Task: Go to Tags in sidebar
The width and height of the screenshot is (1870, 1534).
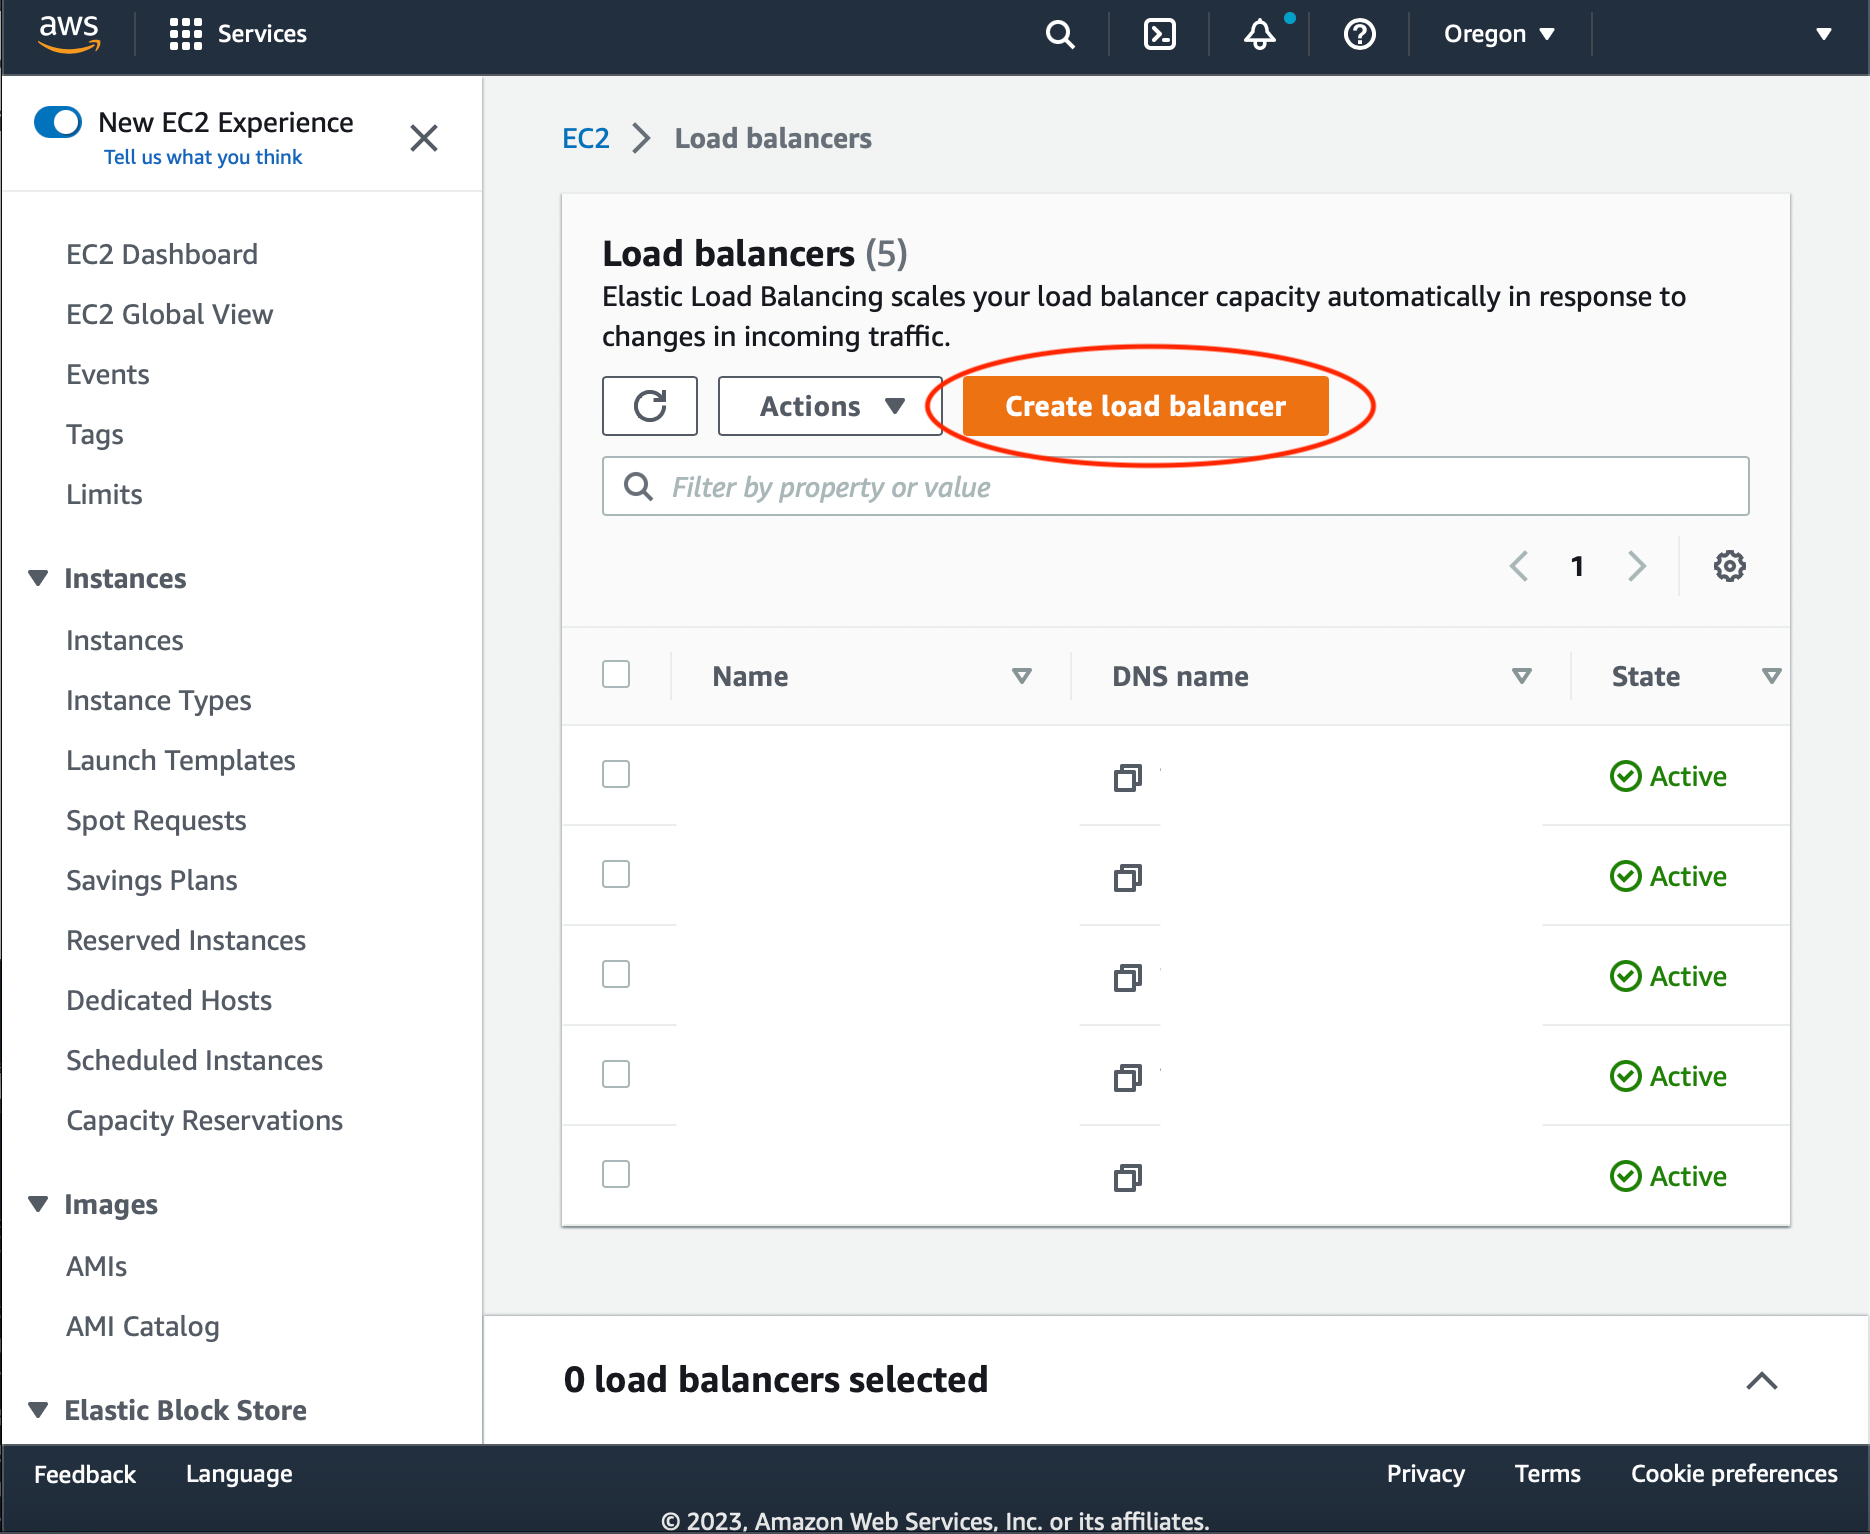Action: 95,434
